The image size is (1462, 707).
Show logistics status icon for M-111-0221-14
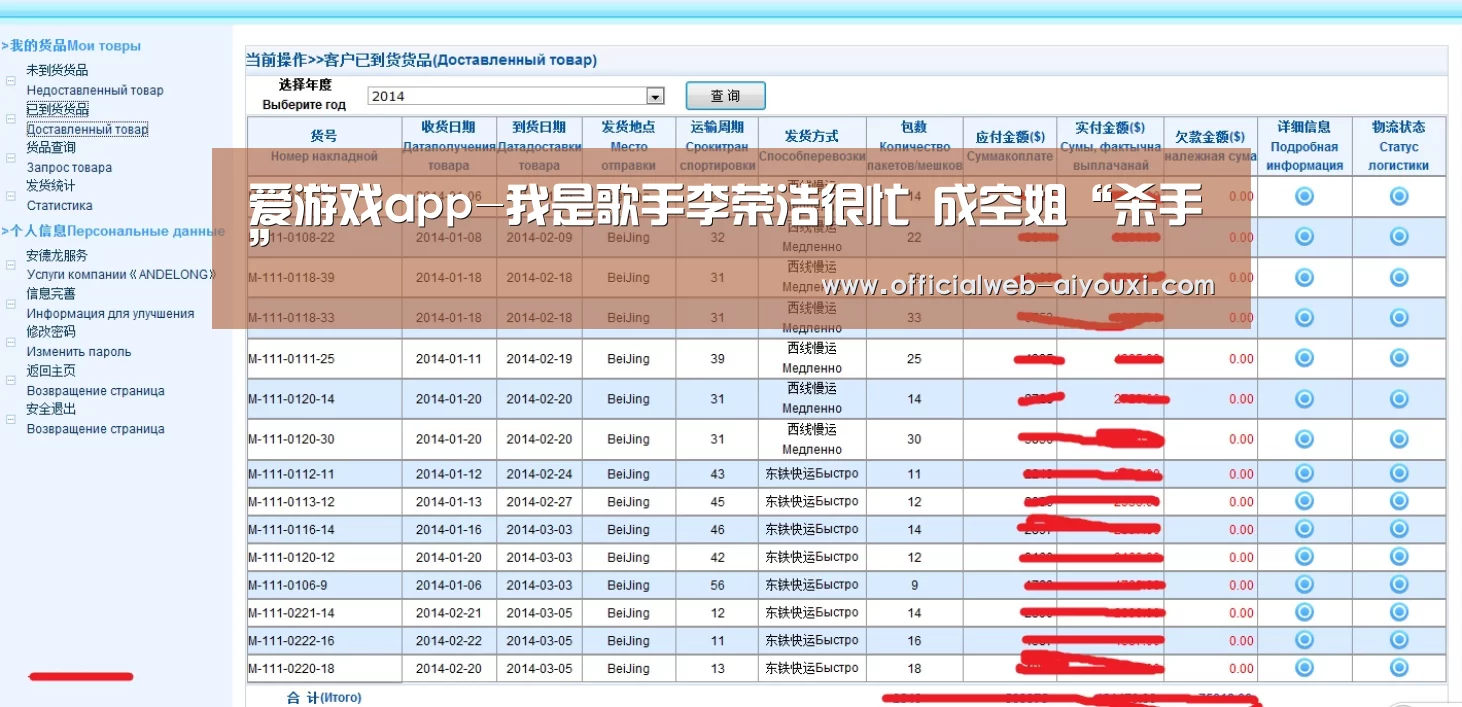tap(1398, 612)
